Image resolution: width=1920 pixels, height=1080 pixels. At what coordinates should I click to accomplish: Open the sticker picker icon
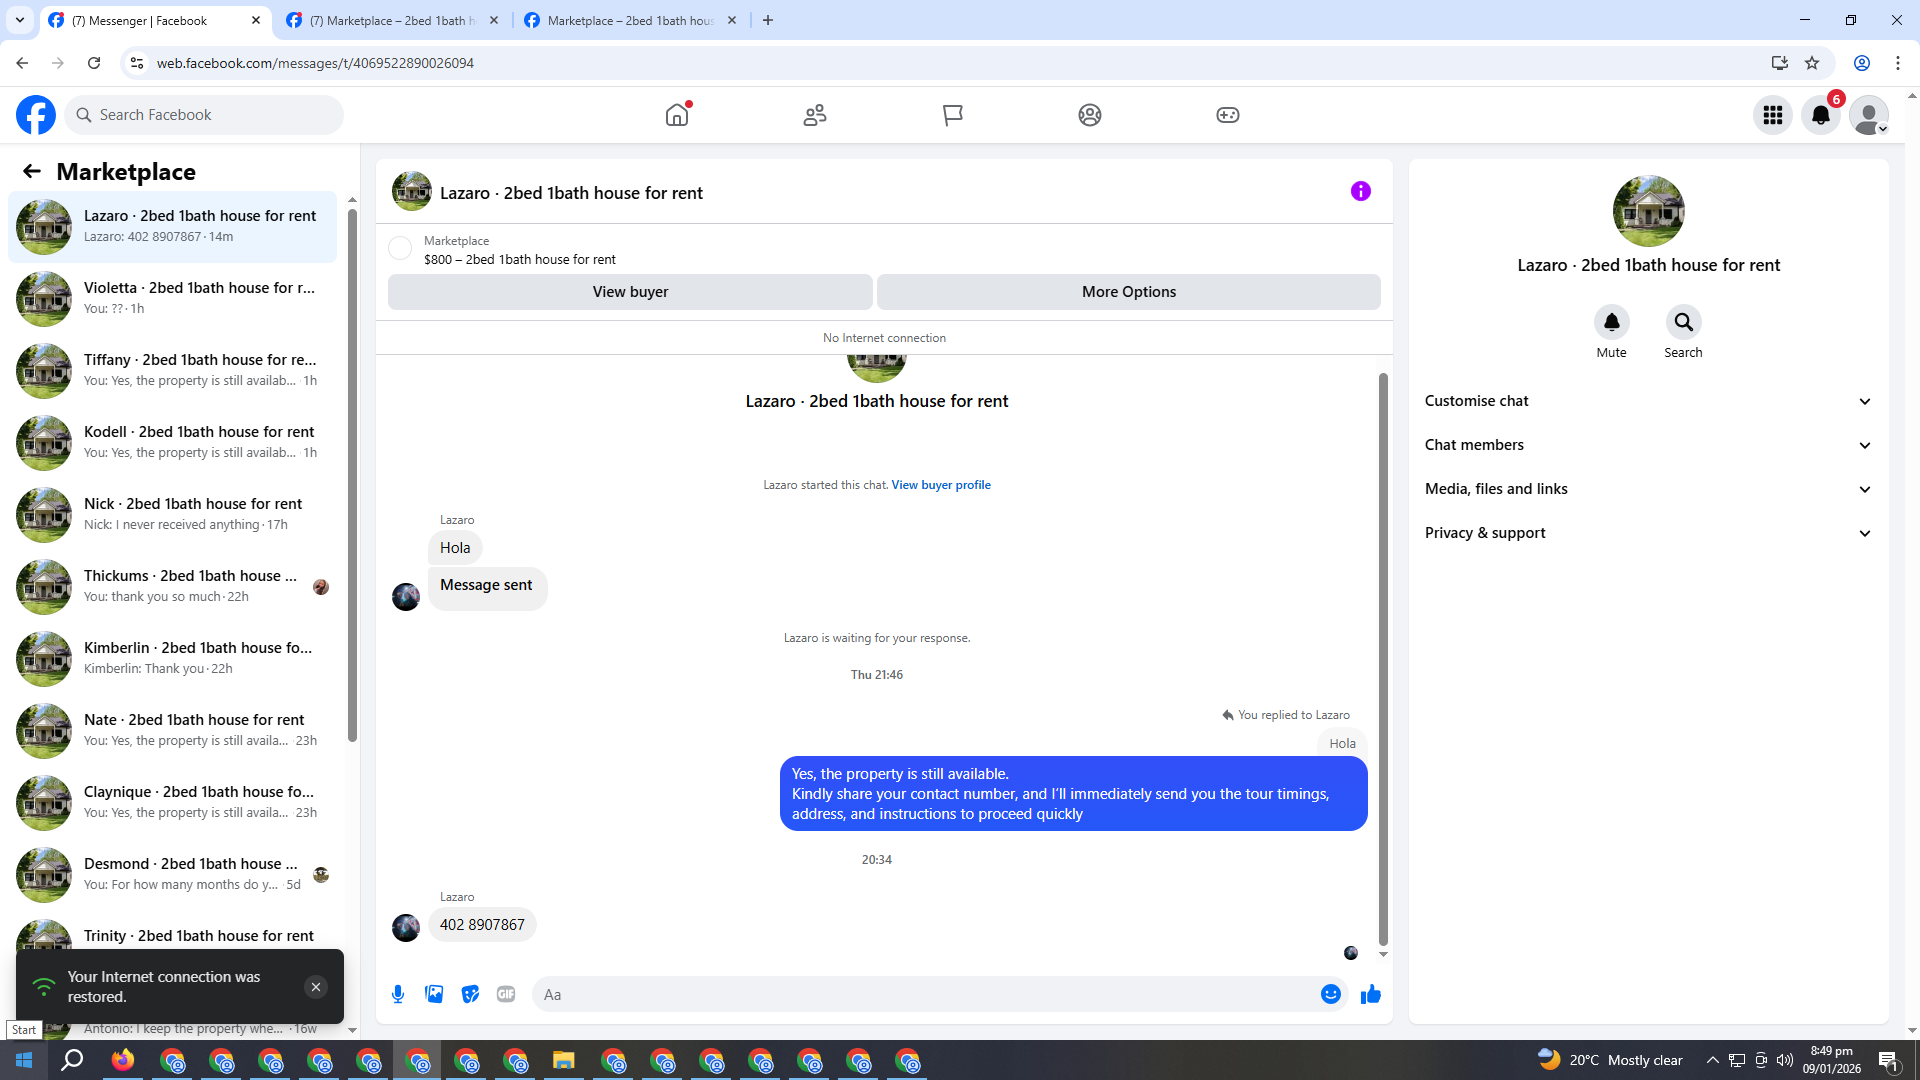[470, 994]
